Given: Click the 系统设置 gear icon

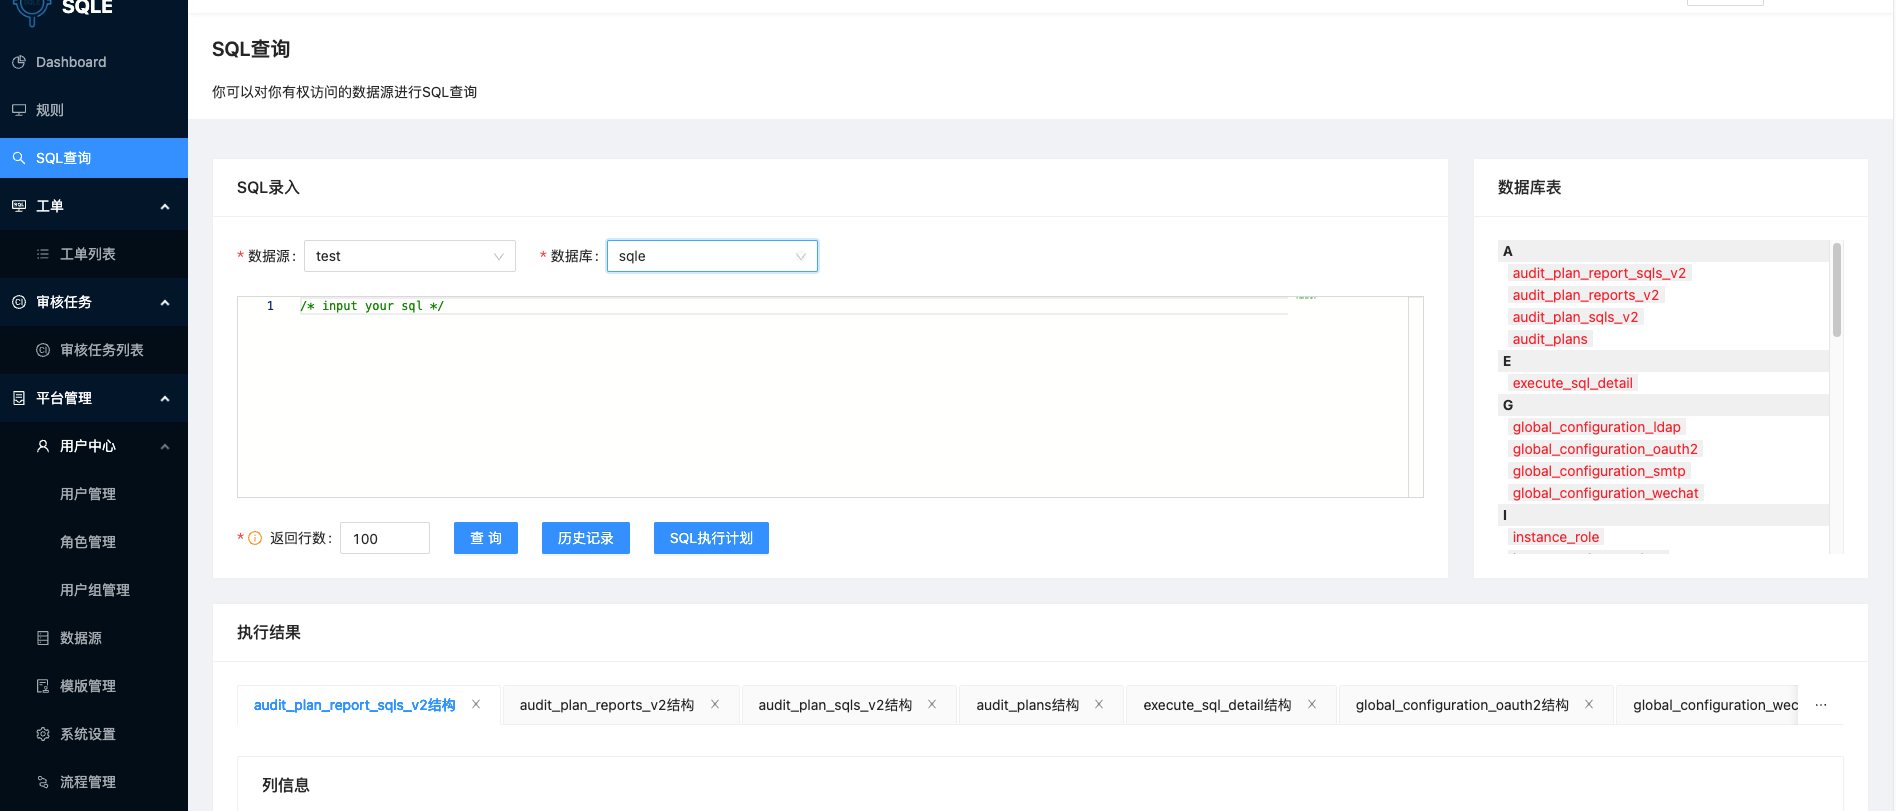Looking at the screenshot, I should [x=43, y=734].
